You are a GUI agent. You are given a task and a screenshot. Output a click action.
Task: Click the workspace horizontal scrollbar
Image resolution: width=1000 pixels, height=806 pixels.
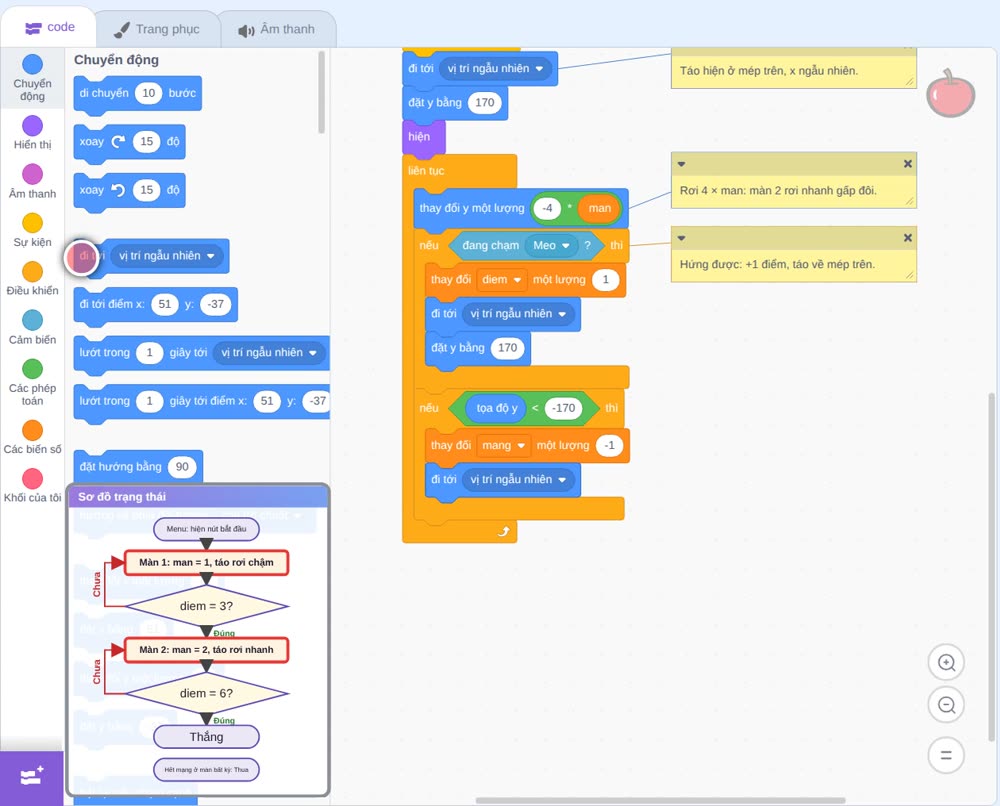pyautogui.click(x=661, y=800)
